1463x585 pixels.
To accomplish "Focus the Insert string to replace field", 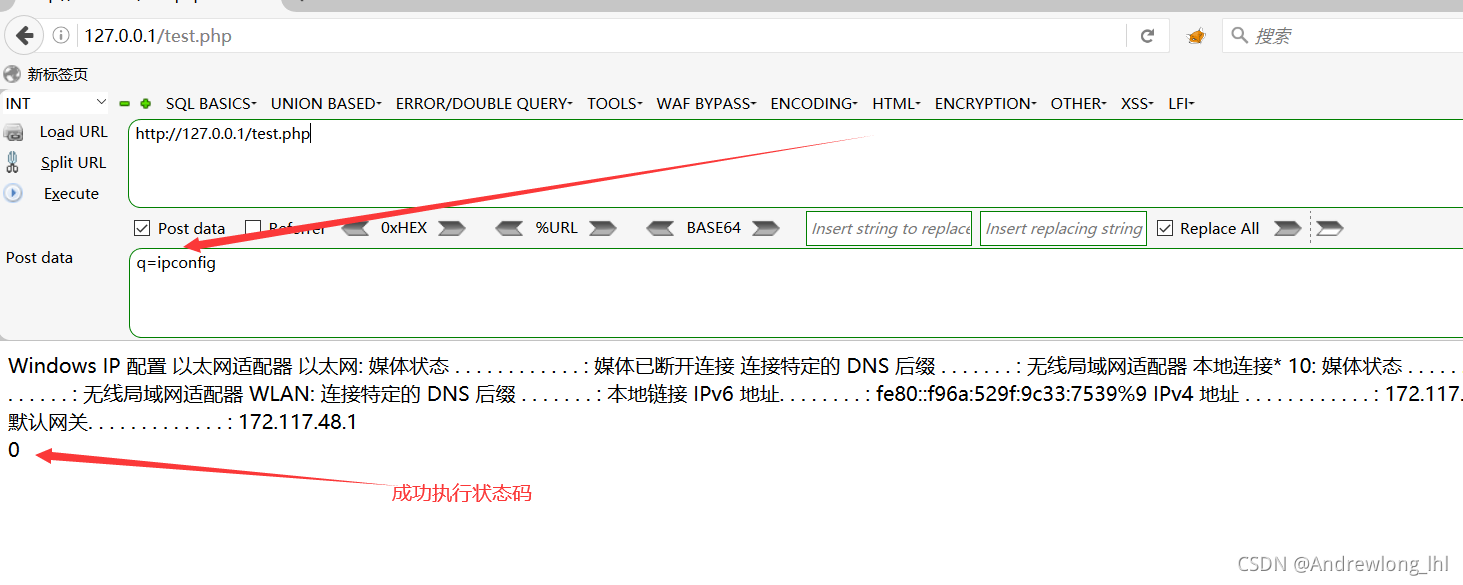I will [889, 228].
